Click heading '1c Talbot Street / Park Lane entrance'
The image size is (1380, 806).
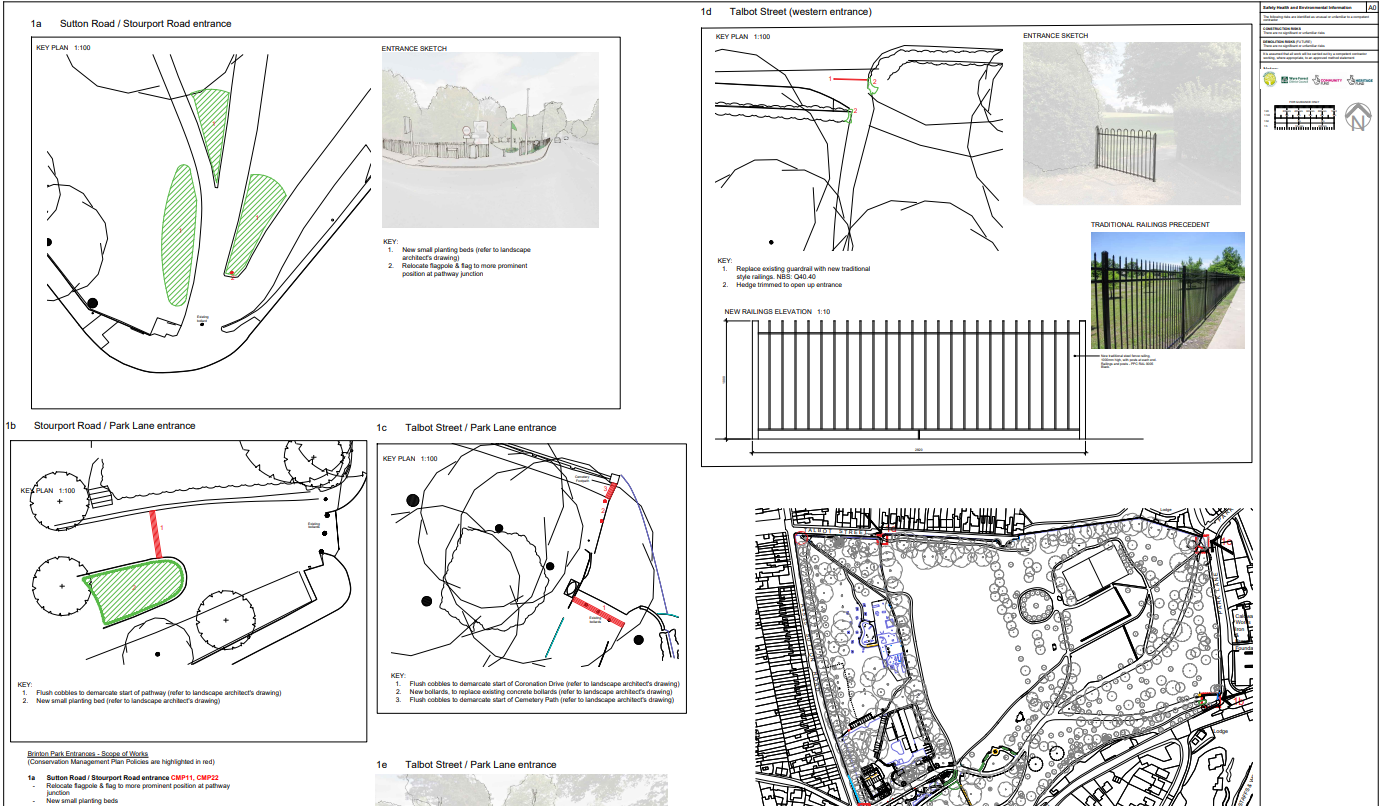(x=466, y=428)
